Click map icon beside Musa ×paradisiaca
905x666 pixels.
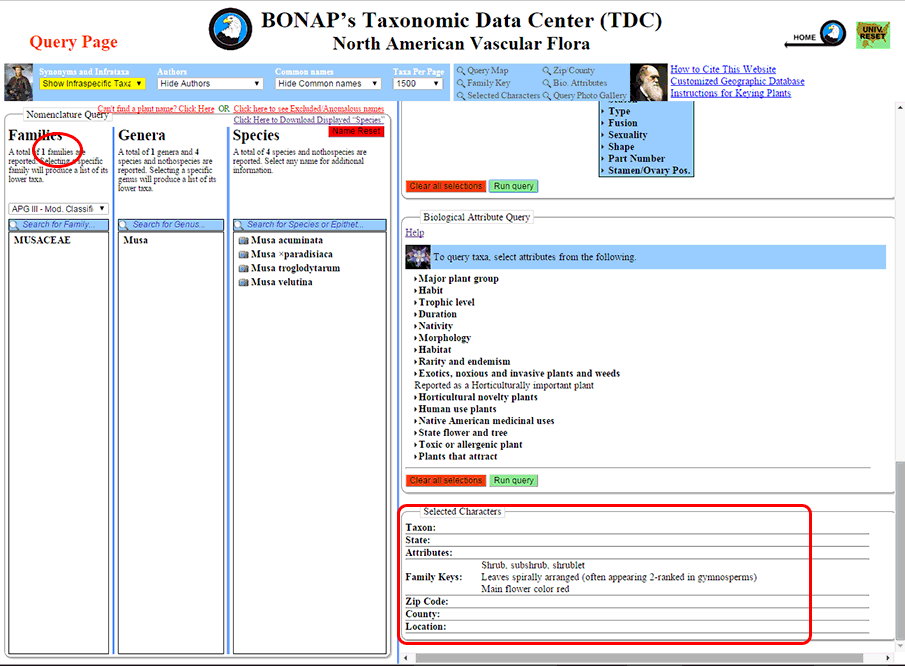point(244,255)
